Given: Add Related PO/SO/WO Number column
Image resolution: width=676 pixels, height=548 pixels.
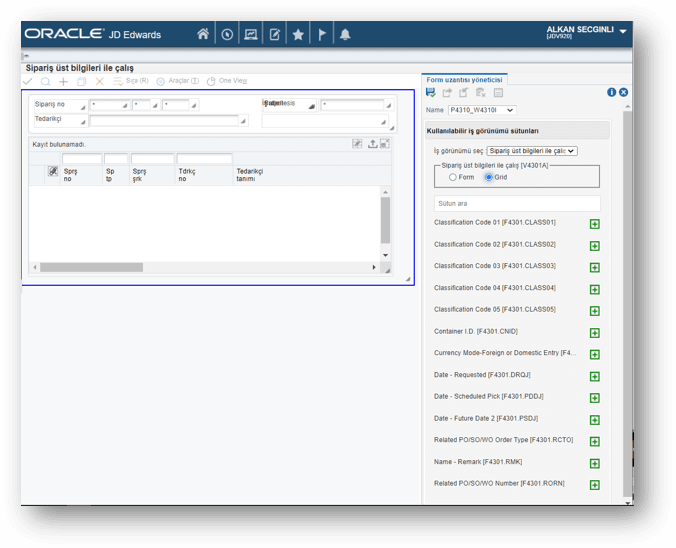Looking at the screenshot, I should click(595, 485).
